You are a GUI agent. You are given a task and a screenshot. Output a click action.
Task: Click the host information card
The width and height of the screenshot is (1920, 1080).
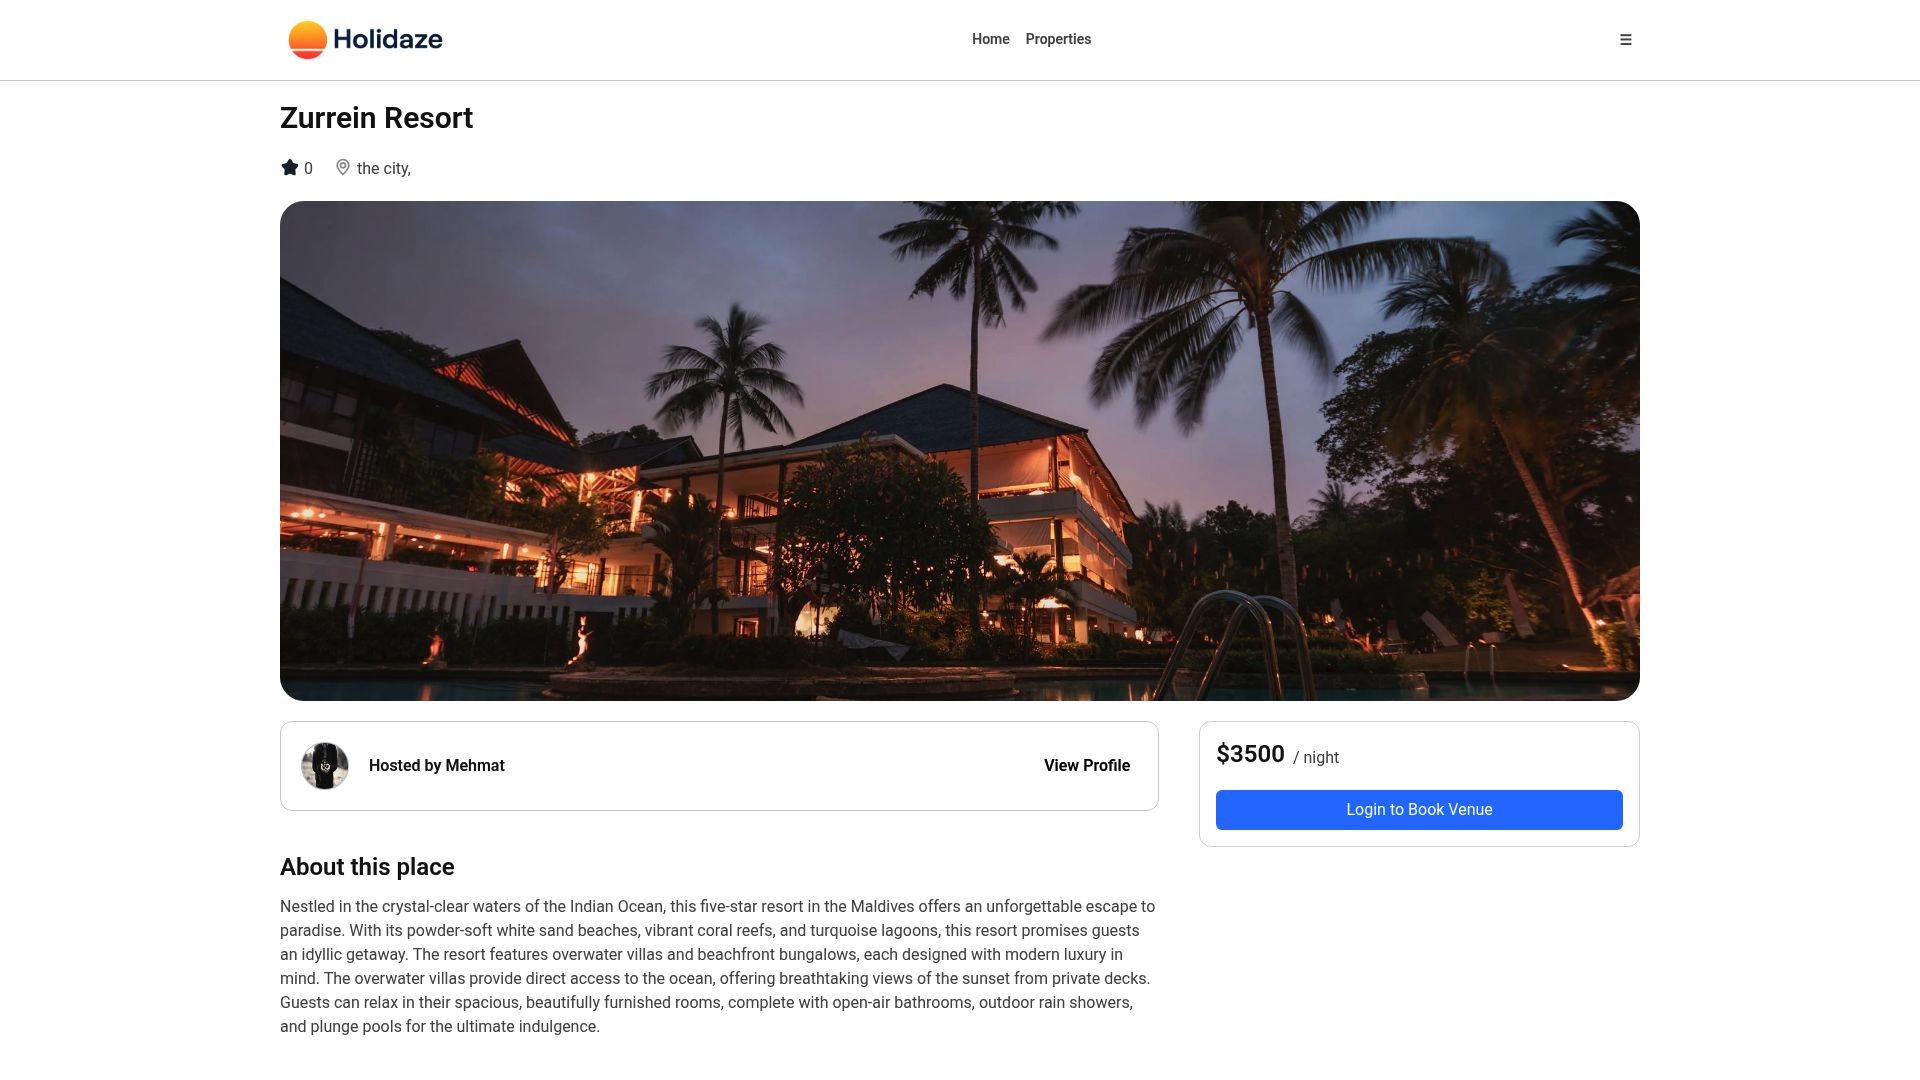coord(719,766)
